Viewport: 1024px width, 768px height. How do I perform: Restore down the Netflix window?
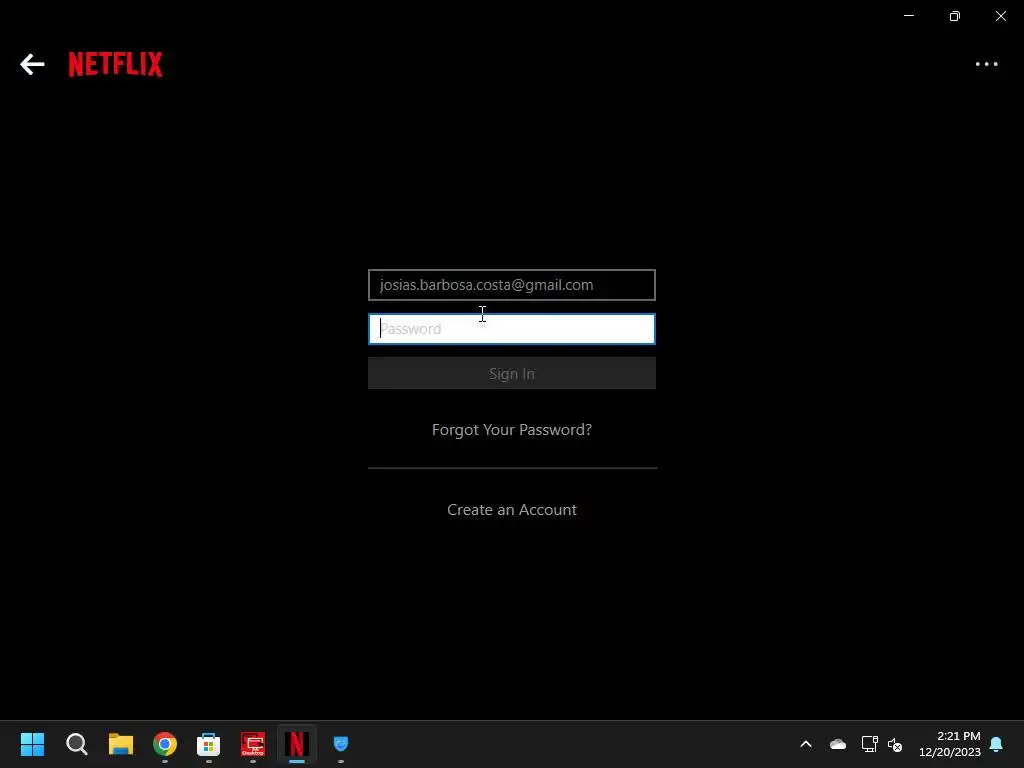[x=955, y=16]
